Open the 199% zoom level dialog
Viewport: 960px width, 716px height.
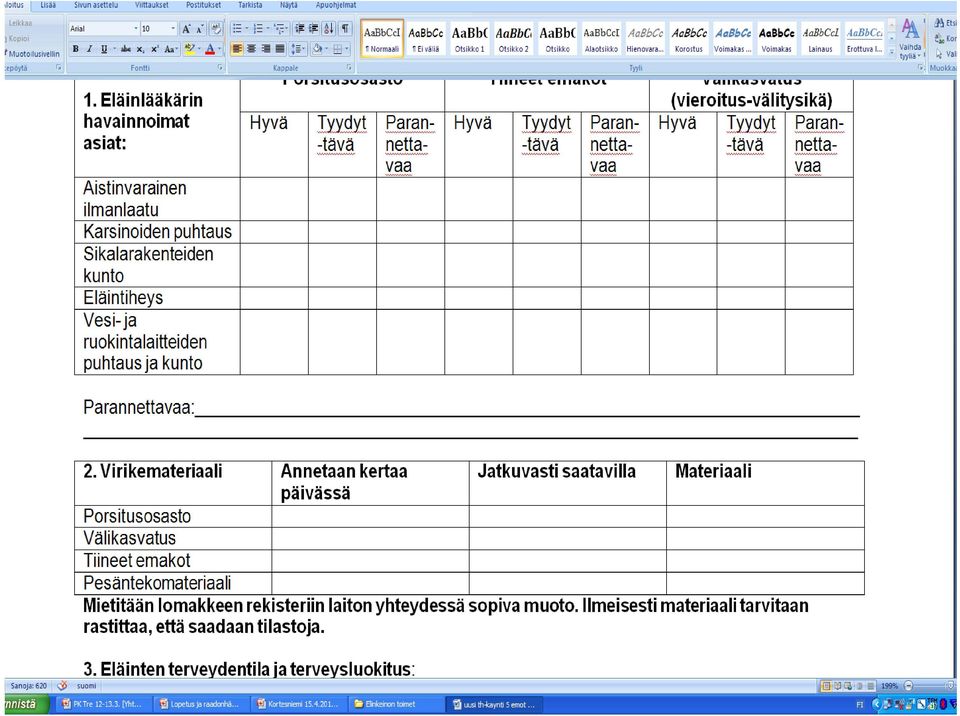(x=890, y=686)
